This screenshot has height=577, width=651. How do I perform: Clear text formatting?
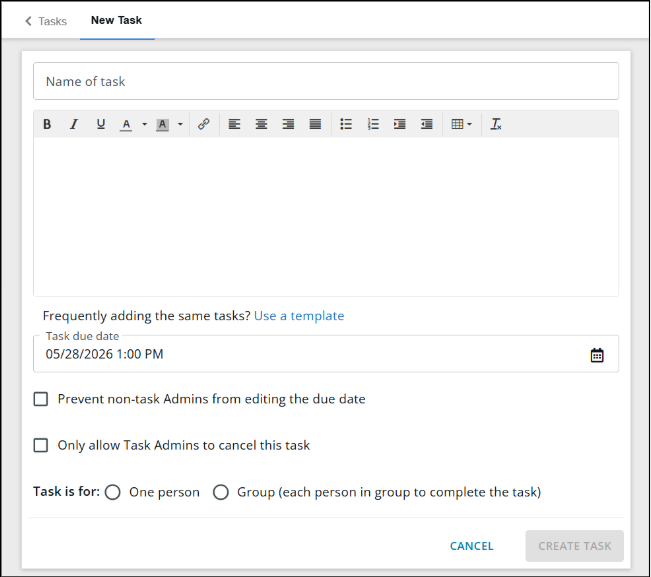pos(496,124)
